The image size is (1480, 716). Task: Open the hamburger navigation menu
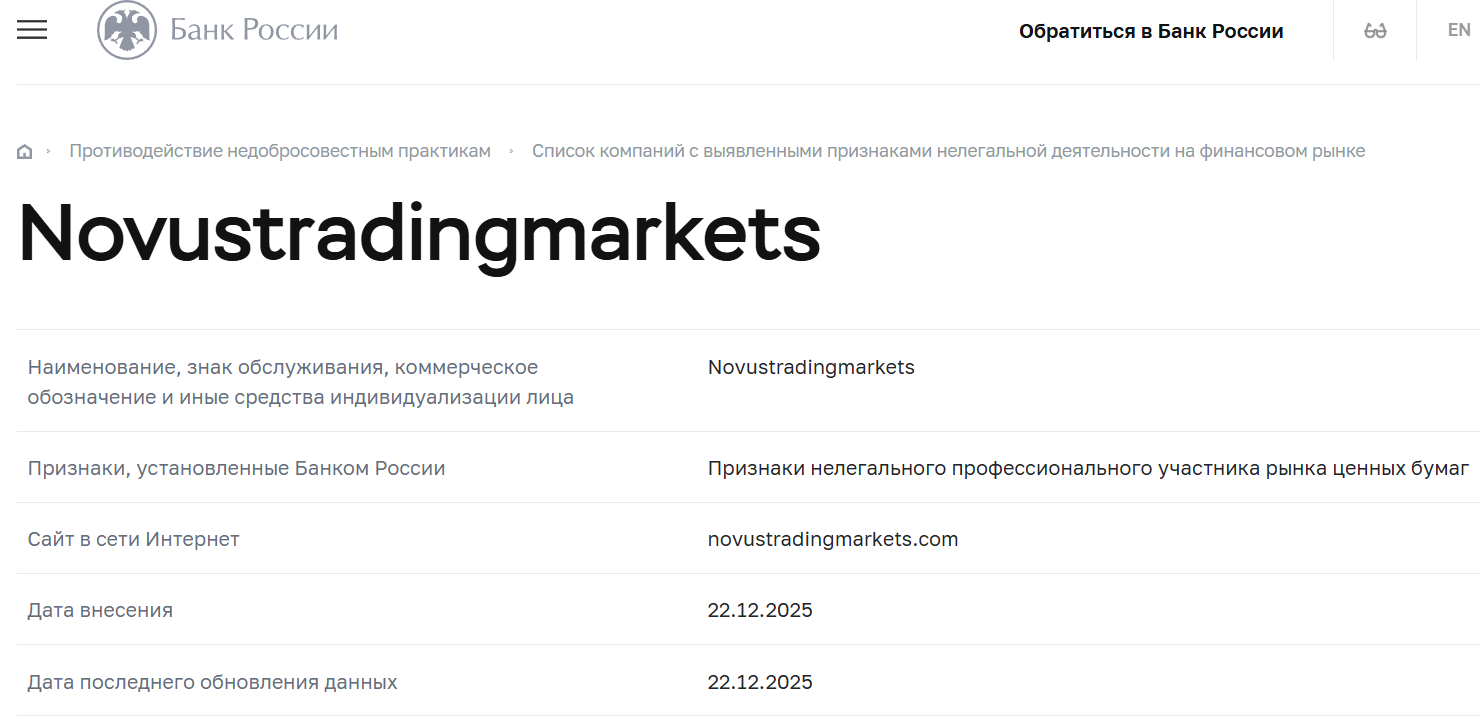tap(31, 30)
